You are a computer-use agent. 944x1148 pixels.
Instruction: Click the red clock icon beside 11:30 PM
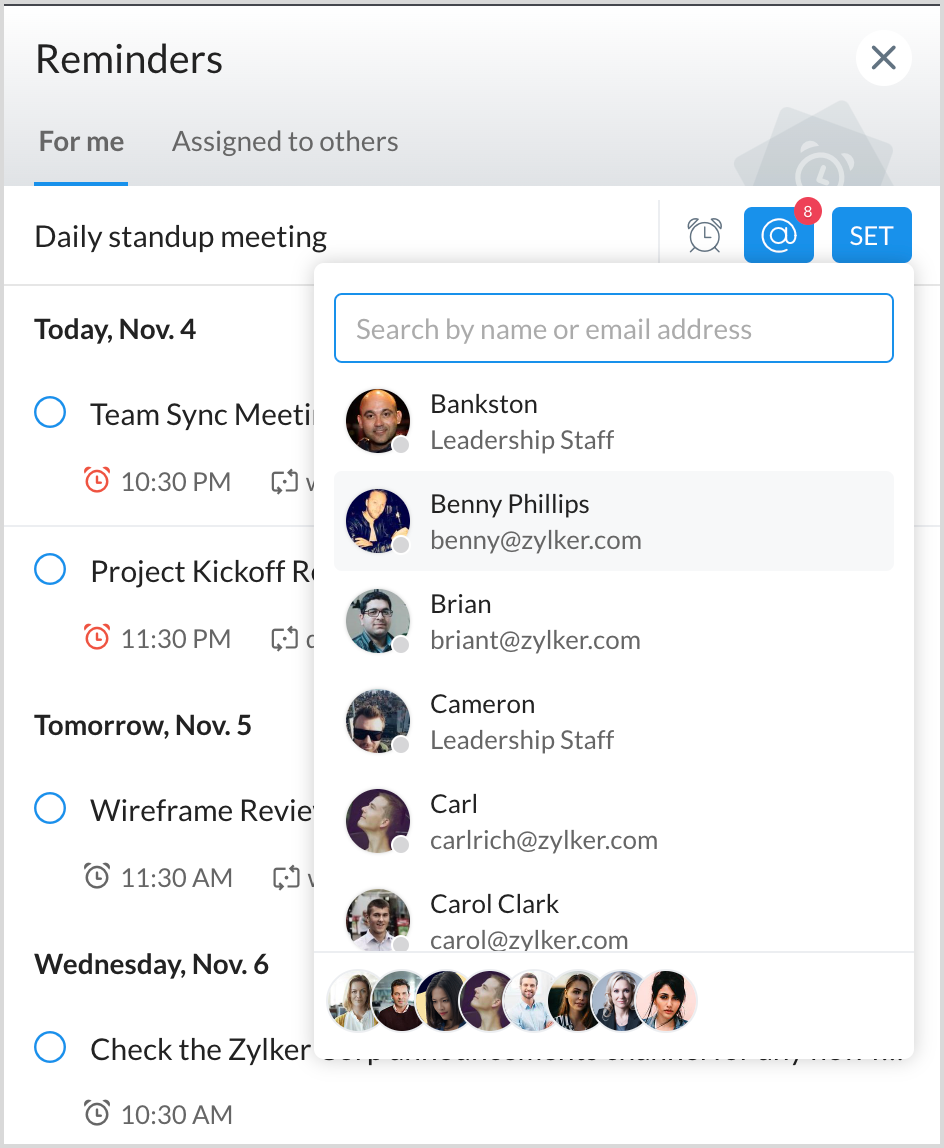[x=97, y=638]
